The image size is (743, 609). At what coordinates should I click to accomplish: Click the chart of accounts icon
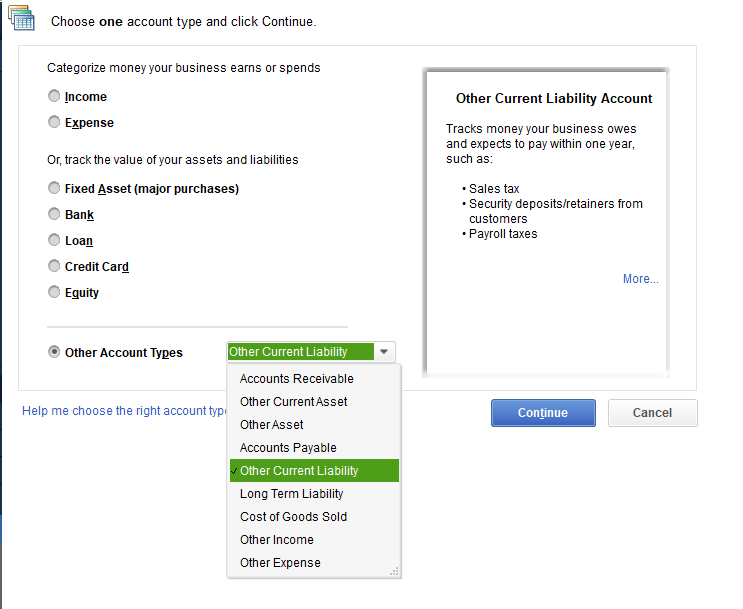click(x=20, y=17)
